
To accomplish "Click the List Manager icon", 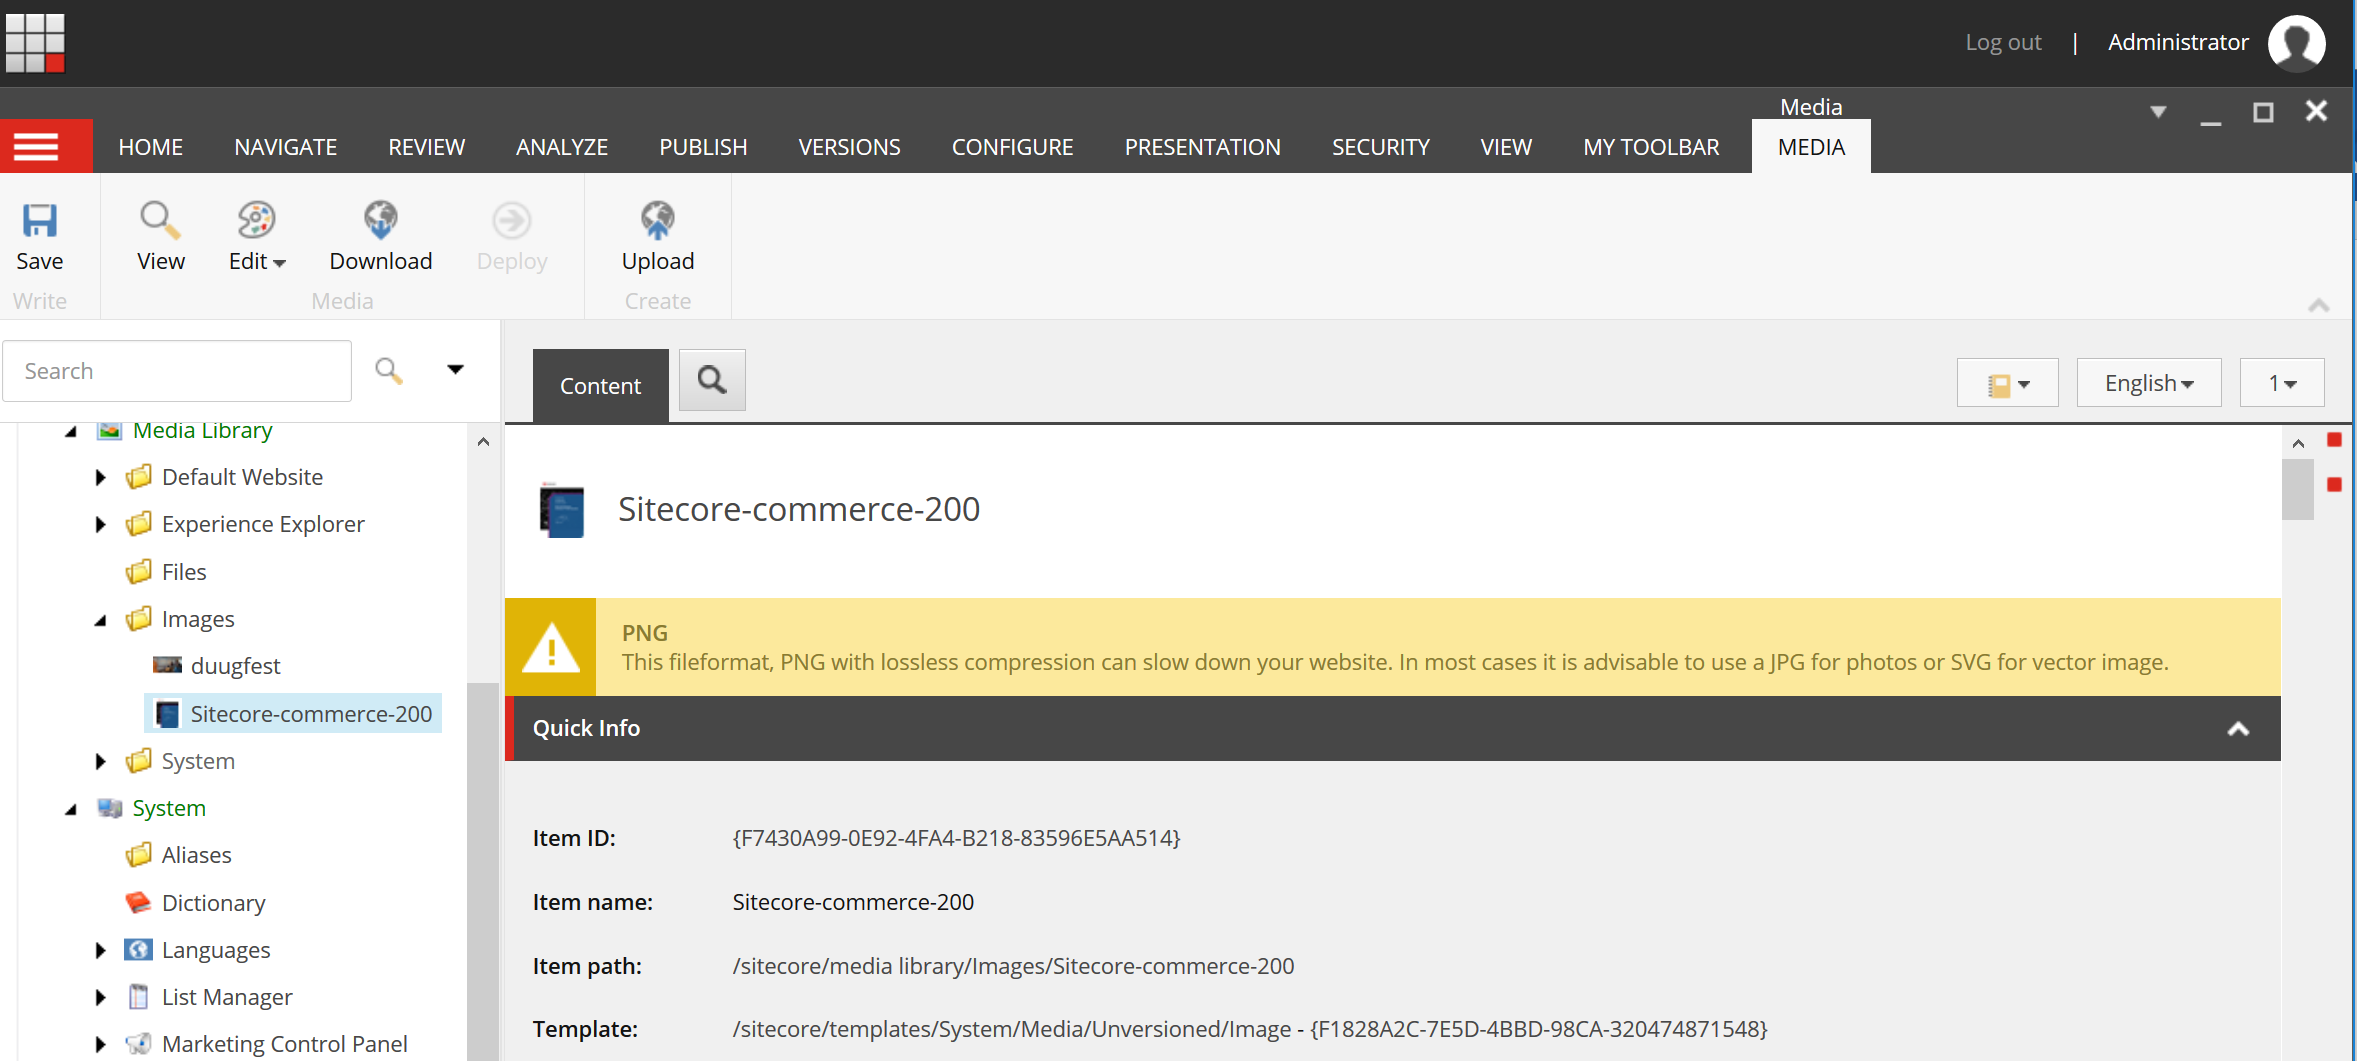I will pos(139,996).
